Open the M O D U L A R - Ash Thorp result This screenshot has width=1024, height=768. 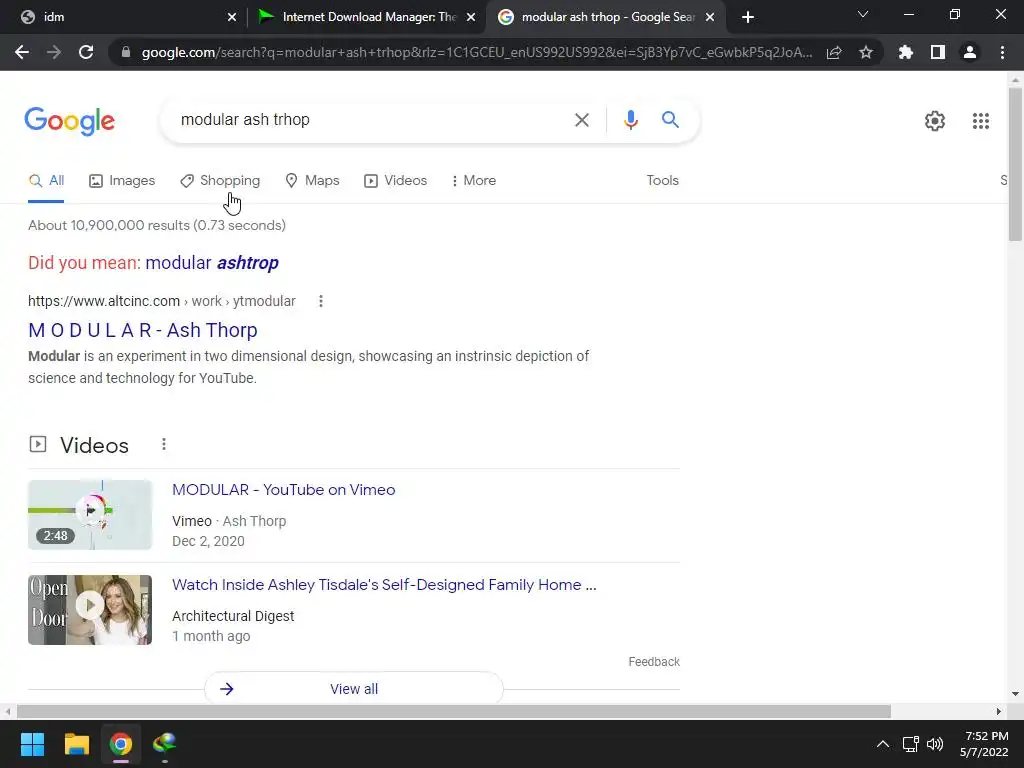click(x=142, y=330)
